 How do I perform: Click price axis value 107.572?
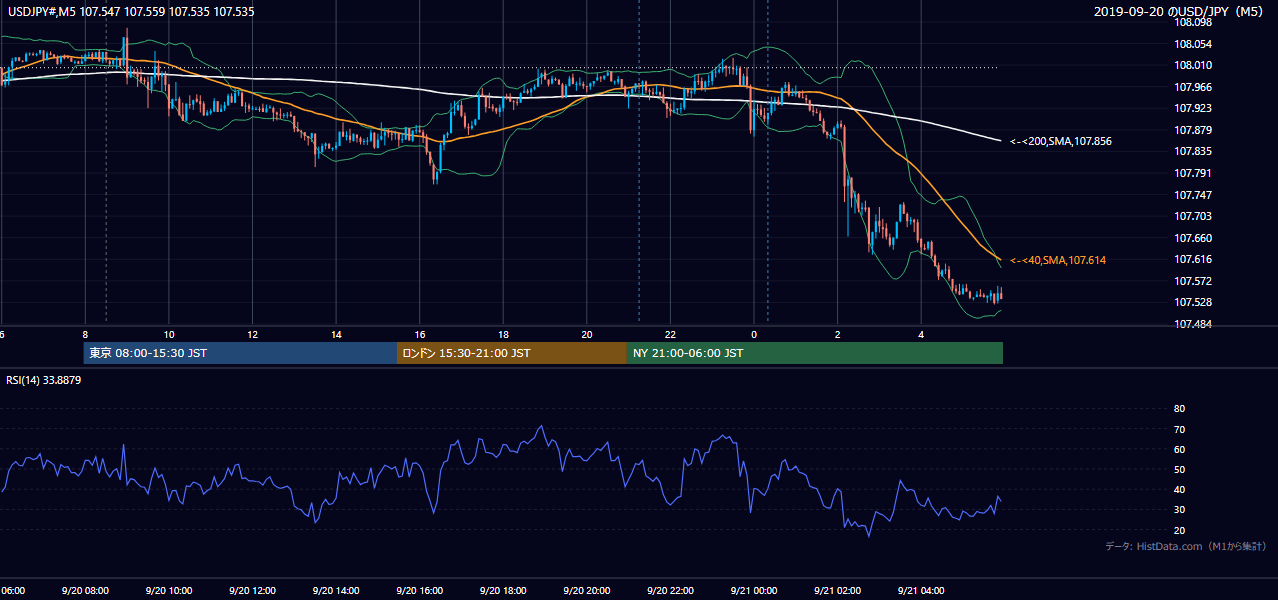pyautogui.click(x=1194, y=281)
